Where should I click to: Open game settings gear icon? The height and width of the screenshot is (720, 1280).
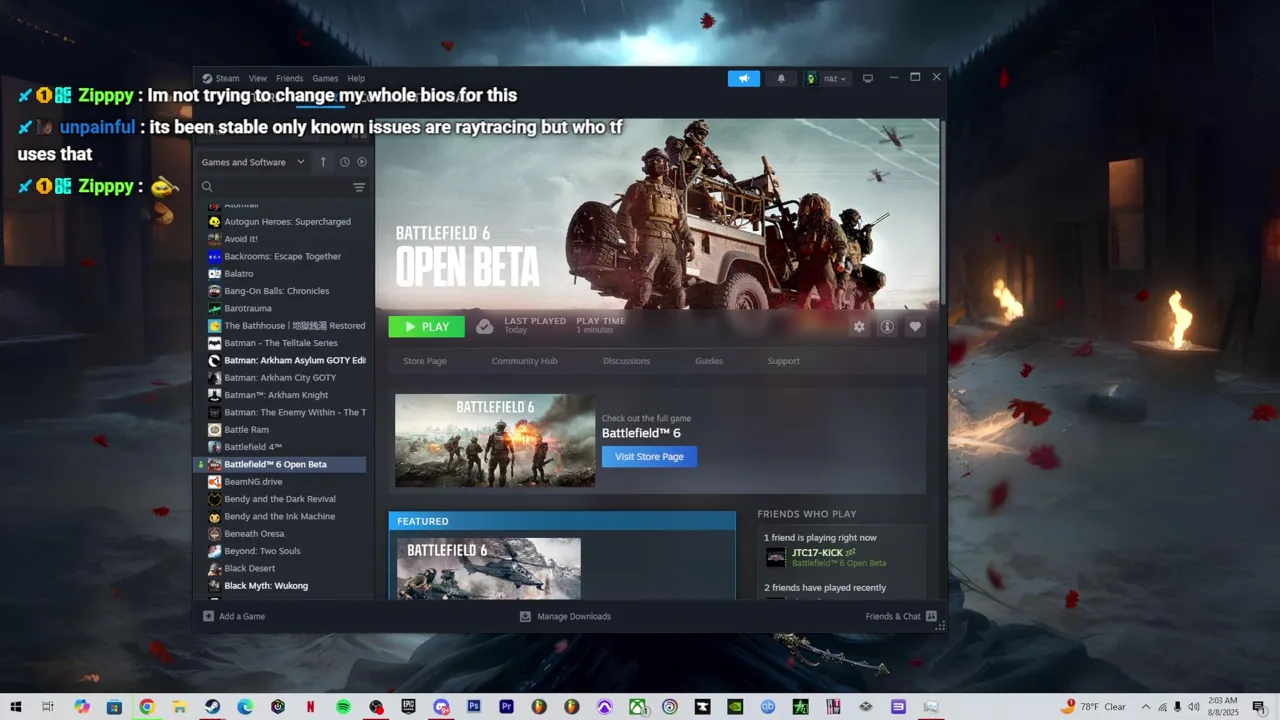859,327
